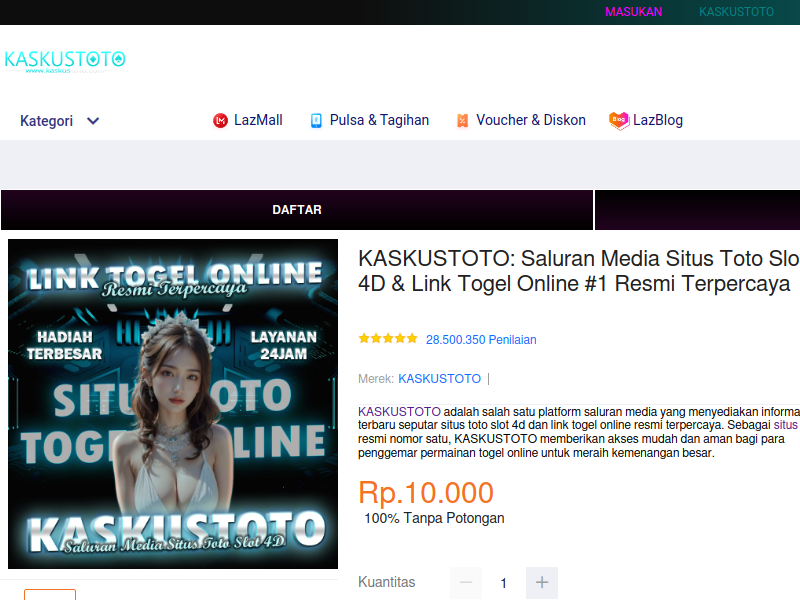The height and width of the screenshot is (600, 800).
Task: Click the red LazMall icon
Action: click(220, 121)
